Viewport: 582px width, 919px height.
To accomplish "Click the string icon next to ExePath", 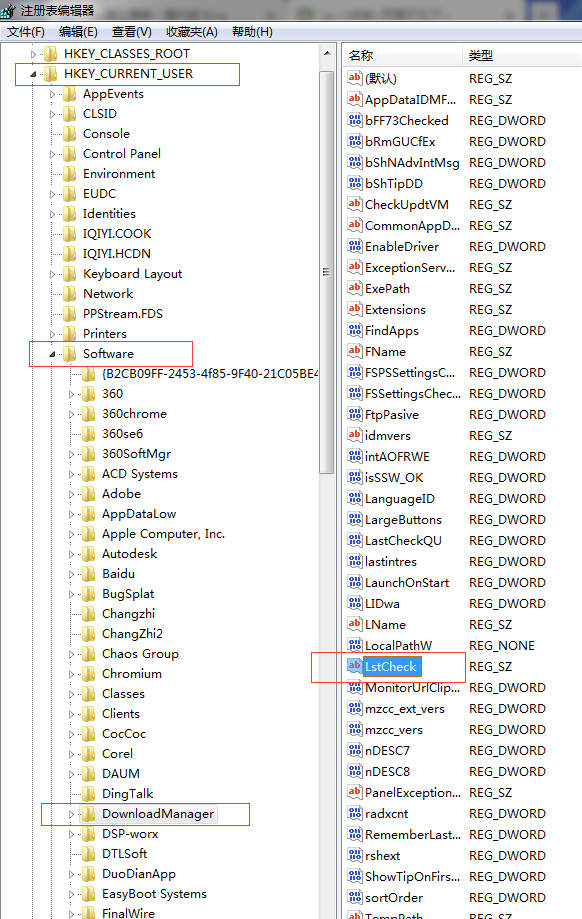I will (354, 288).
